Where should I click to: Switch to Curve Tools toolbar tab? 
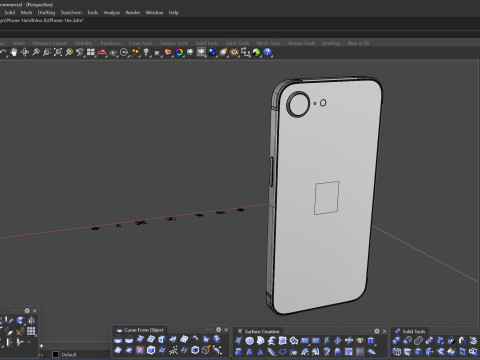(x=140, y=43)
